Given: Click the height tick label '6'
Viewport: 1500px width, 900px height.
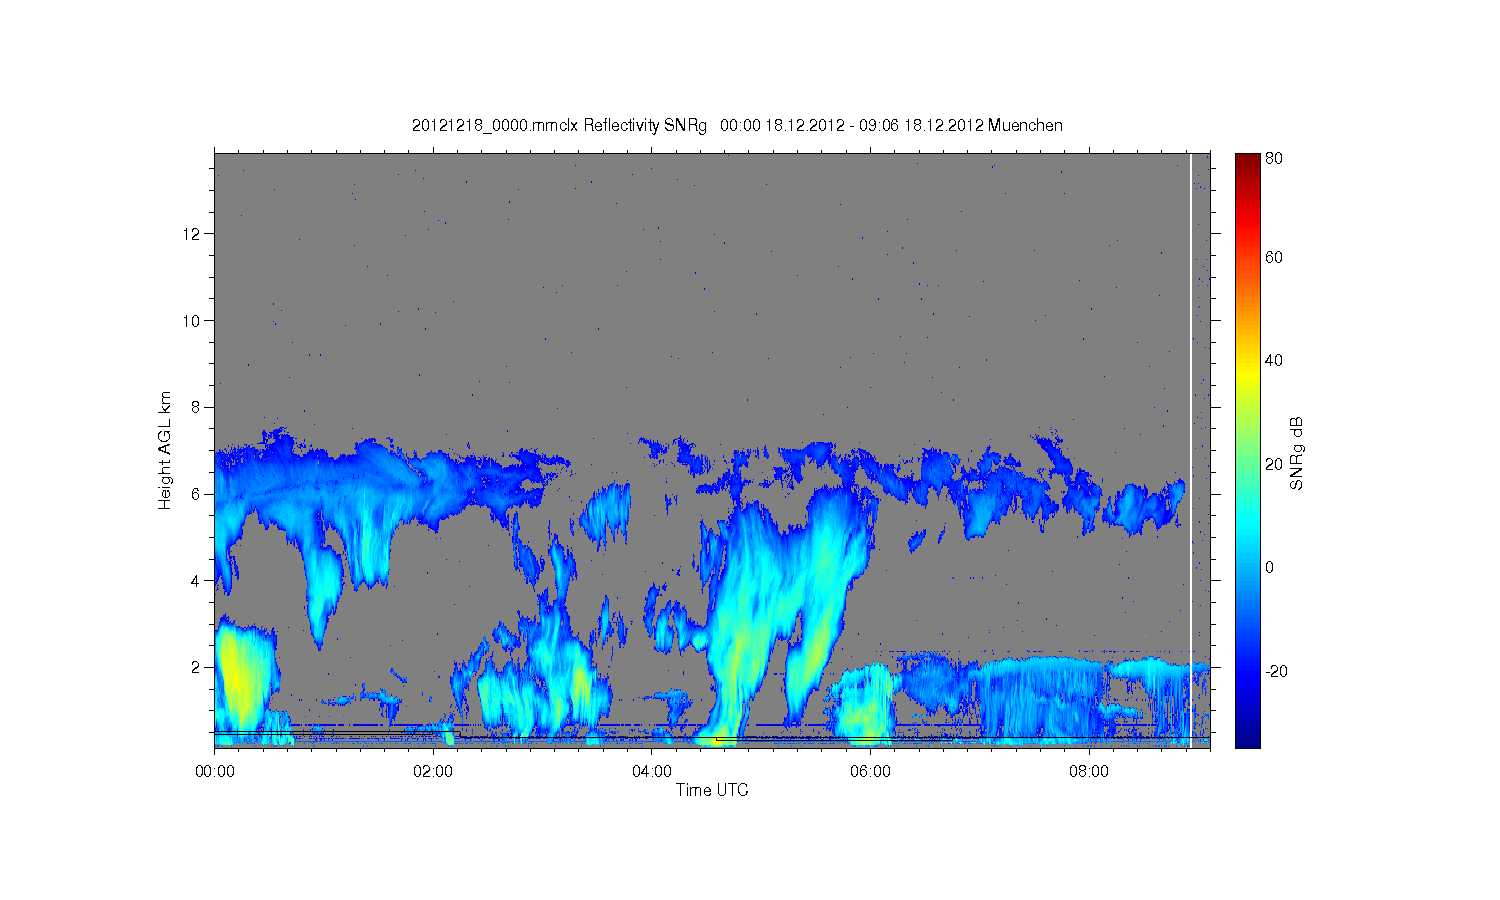Looking at the screenshot, I should (x=197, y=494).
